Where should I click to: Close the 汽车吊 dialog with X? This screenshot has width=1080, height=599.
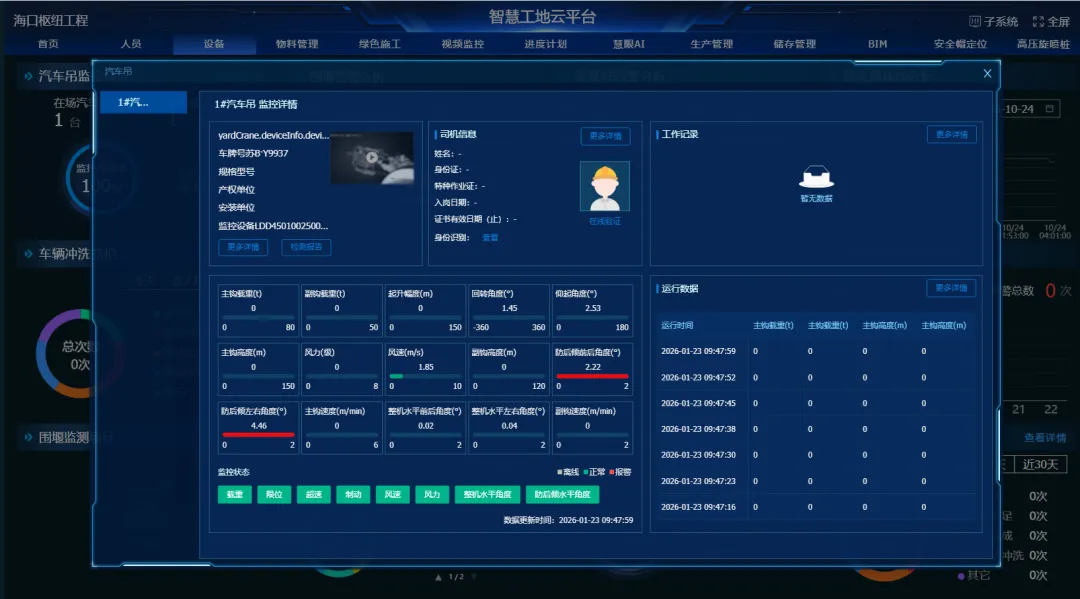[x=987, y=73]
